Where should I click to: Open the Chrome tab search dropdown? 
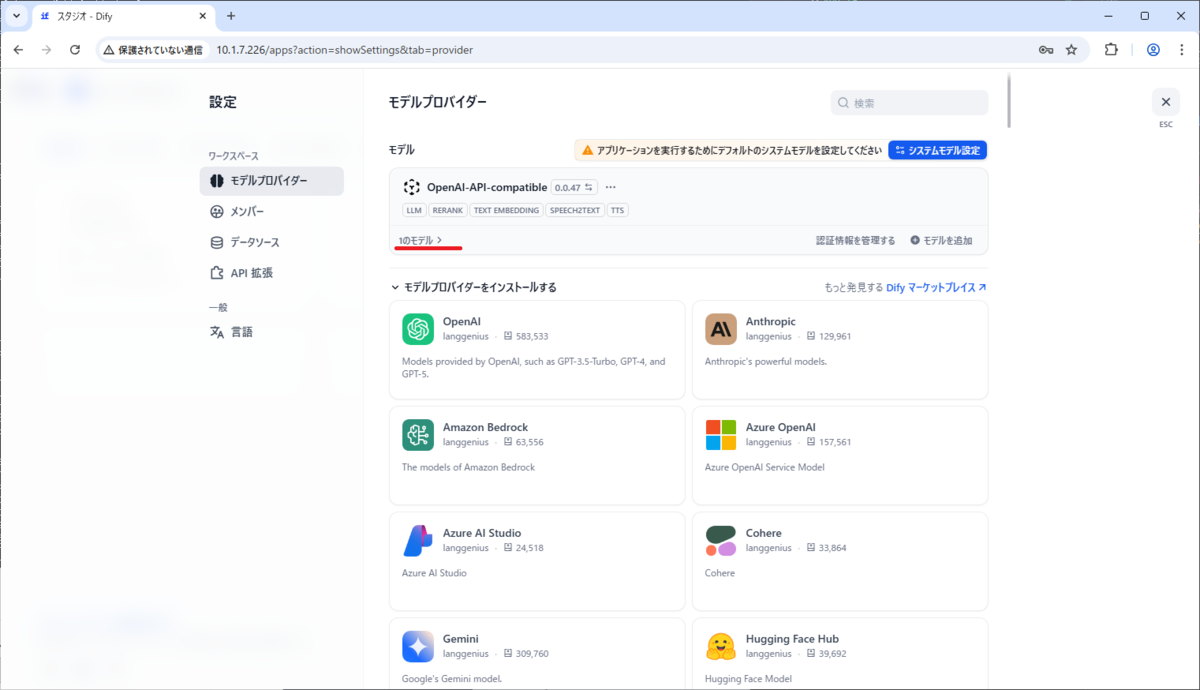[x=16, y=16]
